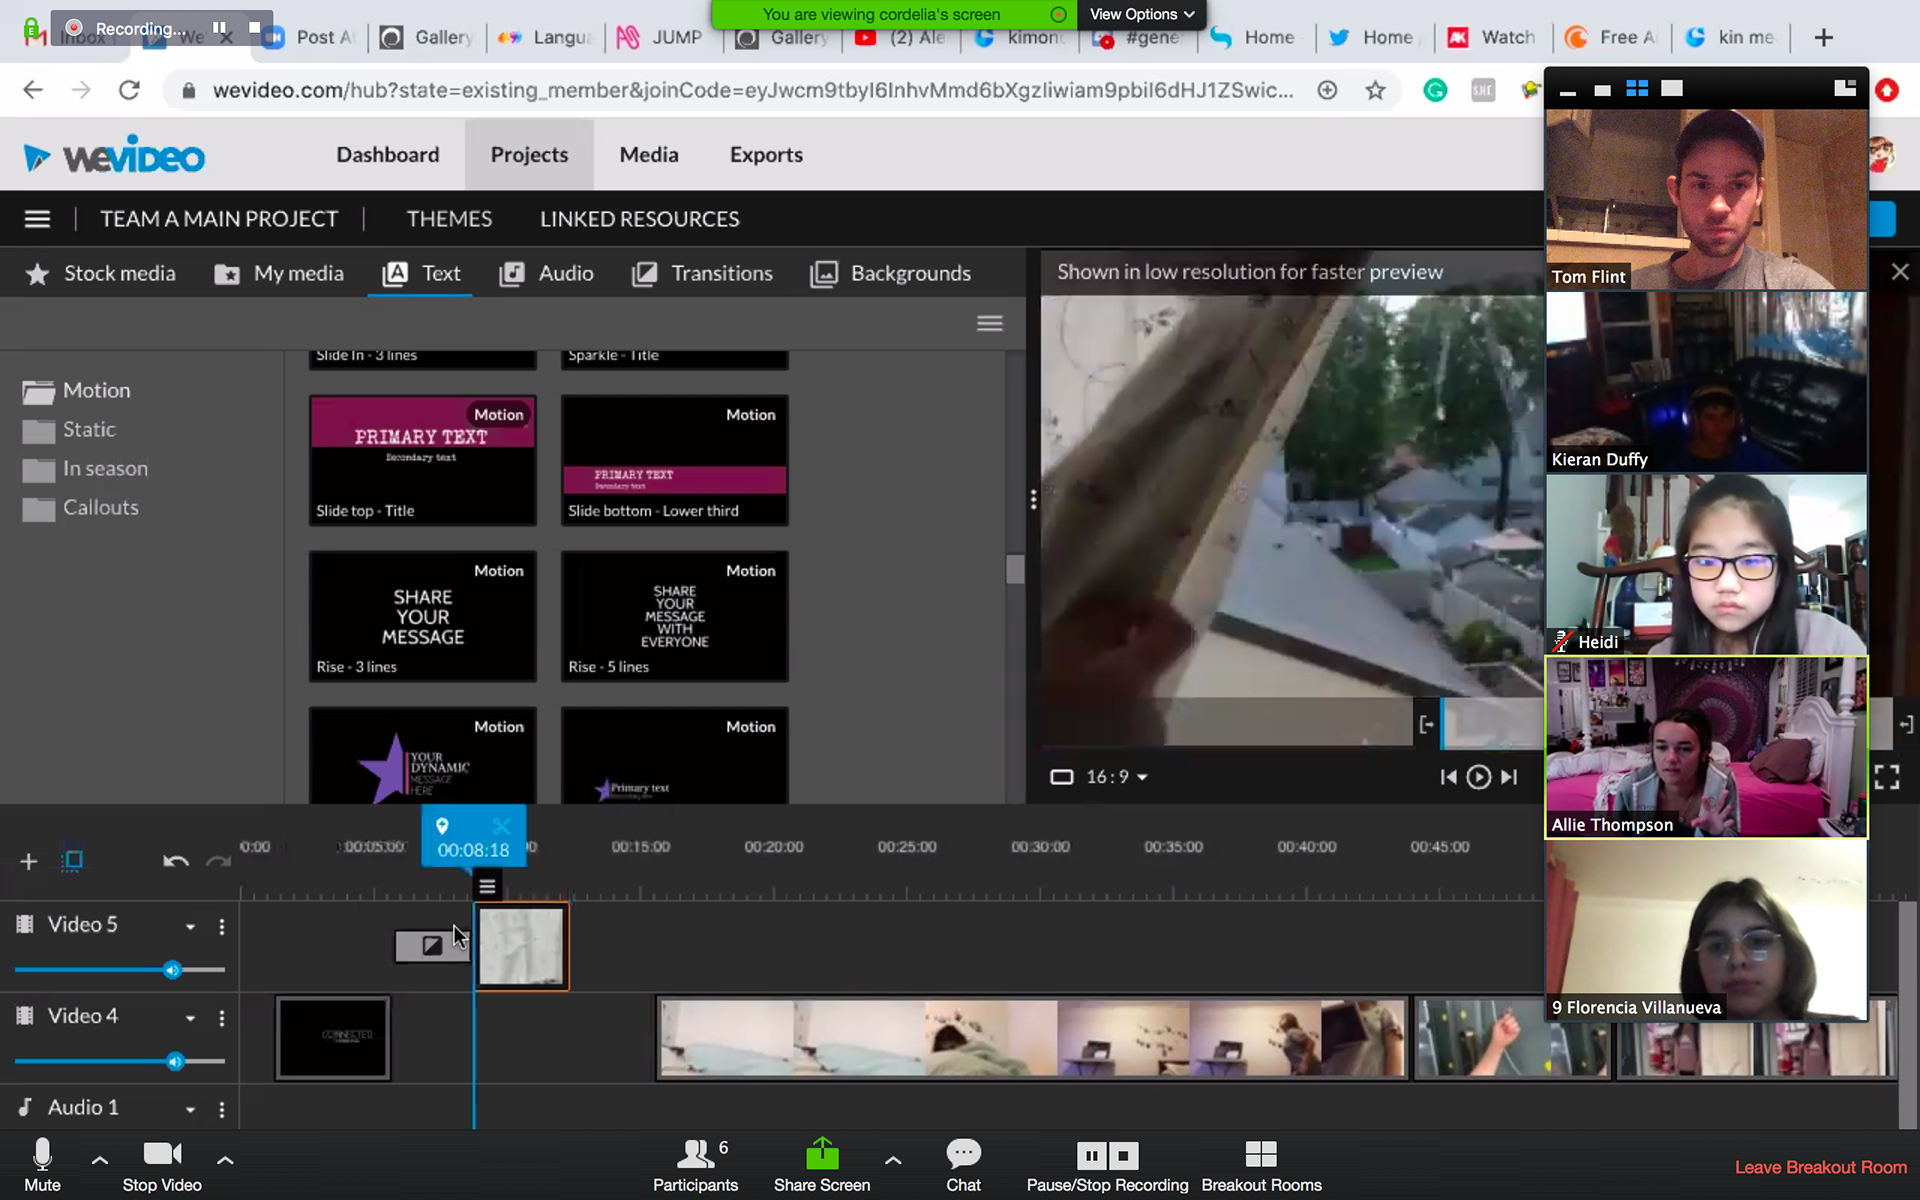Screen dimensions: 1920x1200
Task: Open the hamburger menu beside the project title
Action: tap(37, 219)
